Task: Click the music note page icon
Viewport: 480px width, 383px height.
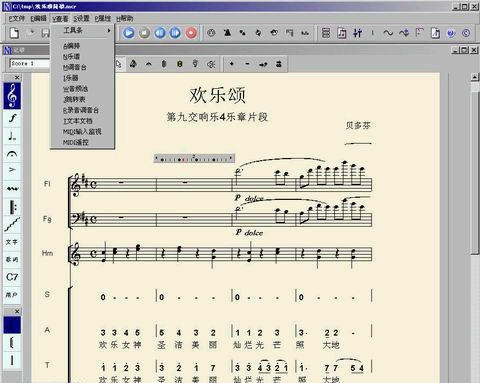Action: coord(342,33)
